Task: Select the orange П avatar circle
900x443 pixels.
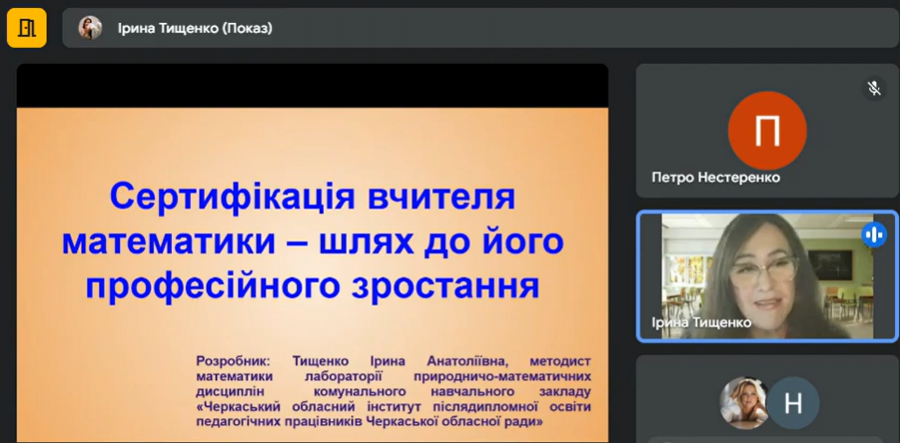Action: click(x=767, y=131)
